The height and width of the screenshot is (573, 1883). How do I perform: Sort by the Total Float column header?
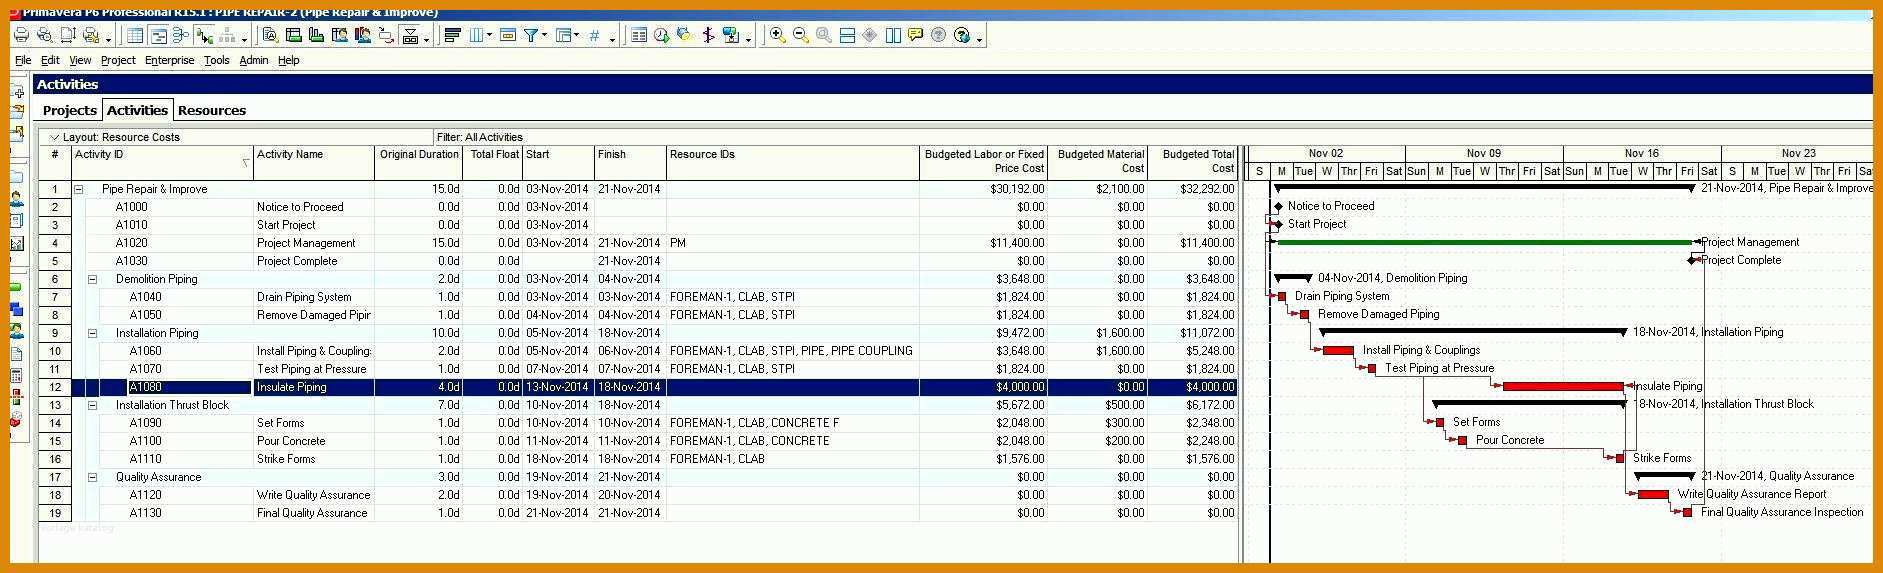click(x=493, y=162)
